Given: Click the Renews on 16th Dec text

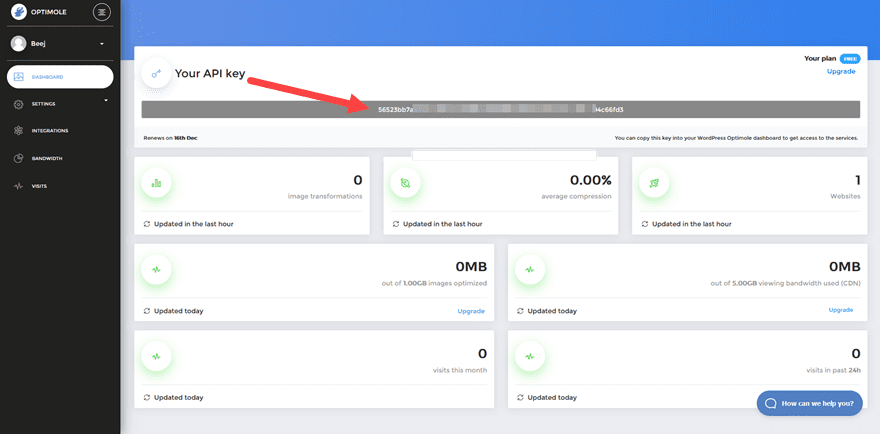Looking at the screenshot, I should click(x=171, y=138).
